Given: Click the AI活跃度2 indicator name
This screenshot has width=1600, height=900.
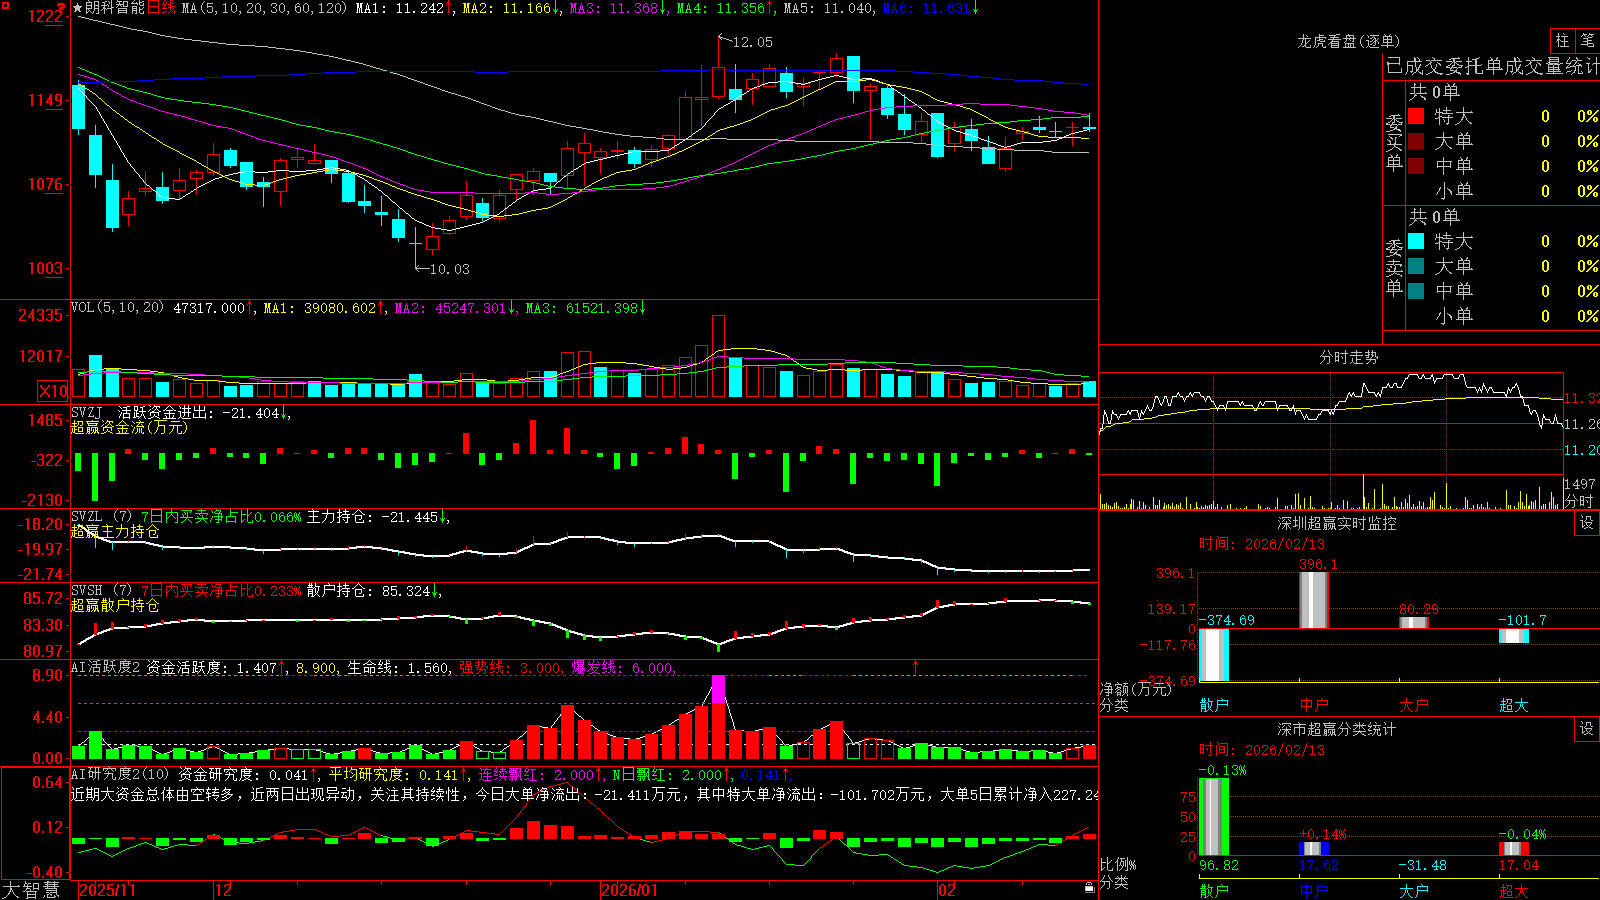Looking at the screenshot, I should coord(106,667).
